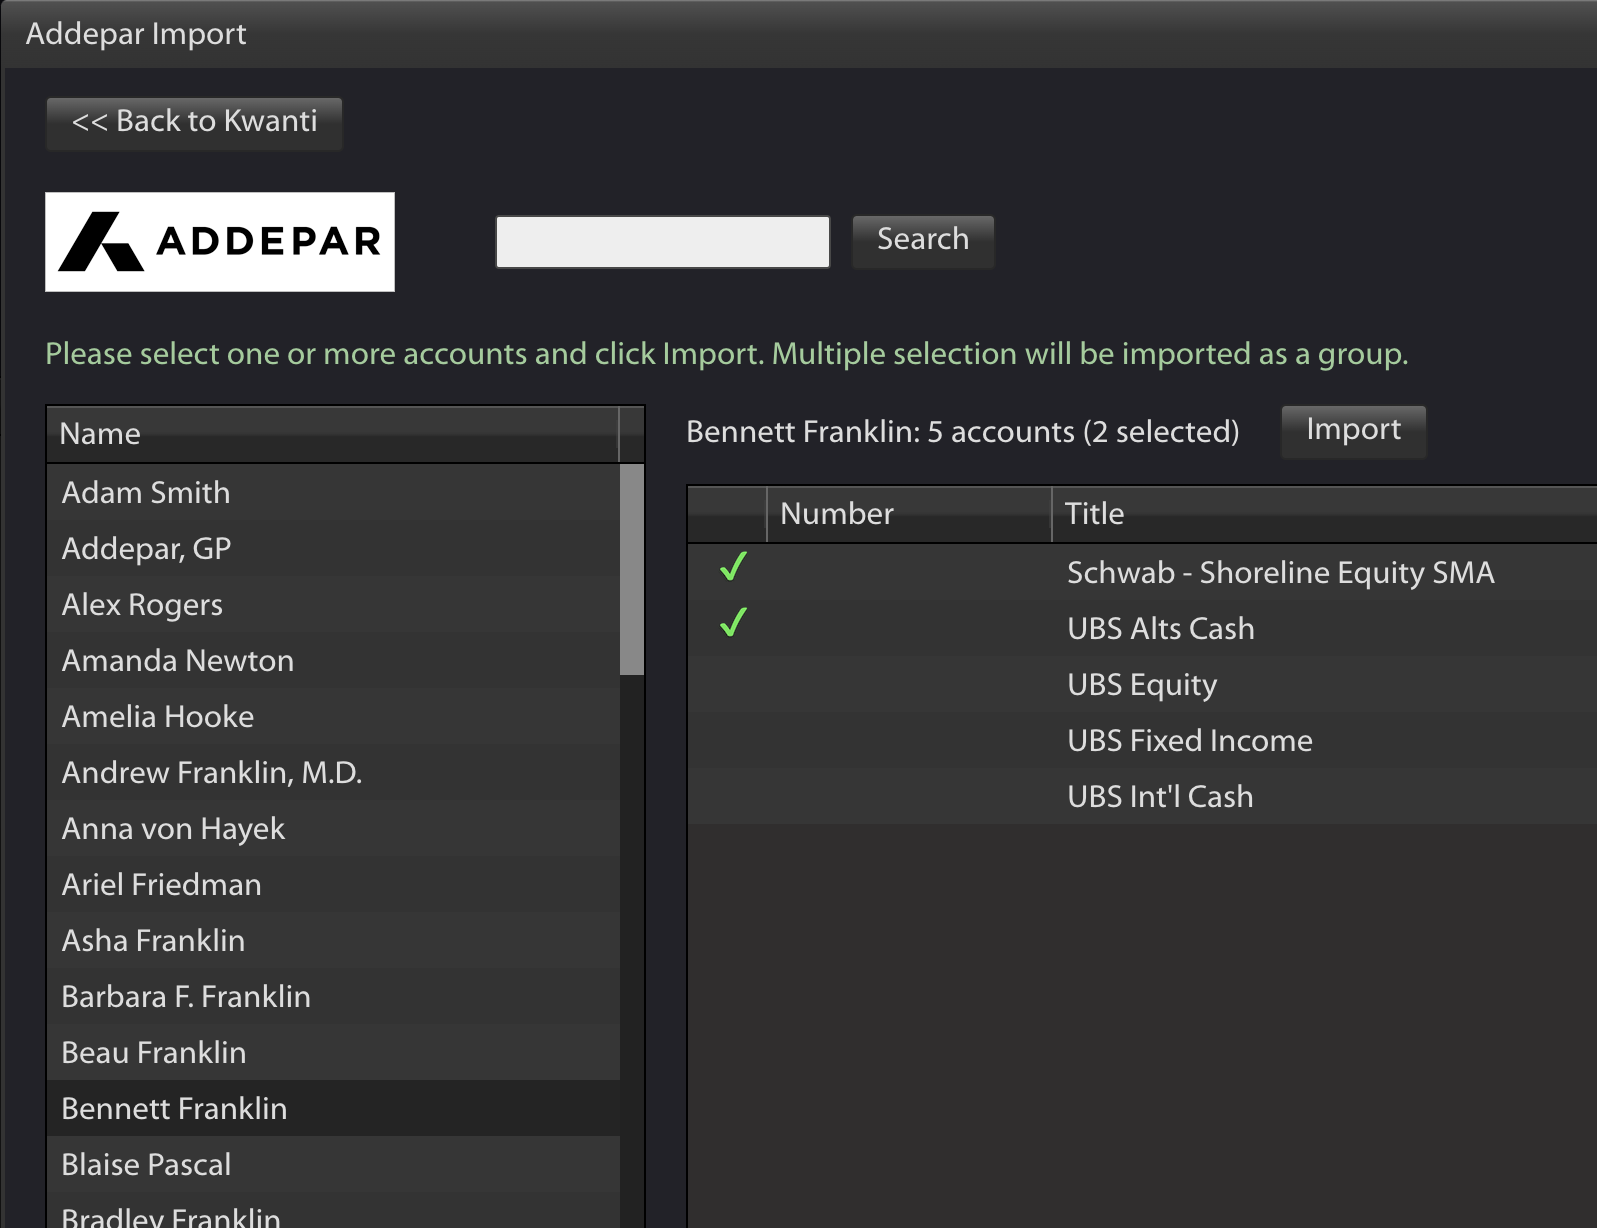Pick Anna von Hayek entry
Viewport: 1597px width, 1228px height.
click(333, 828)
